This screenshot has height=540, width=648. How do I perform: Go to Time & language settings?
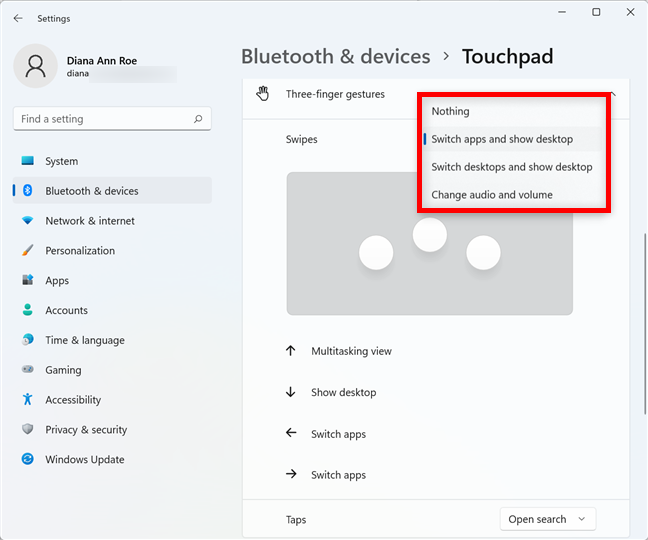(x=112, y=340)
